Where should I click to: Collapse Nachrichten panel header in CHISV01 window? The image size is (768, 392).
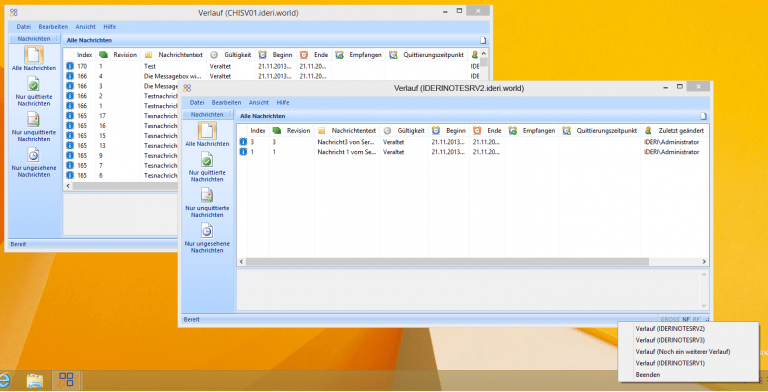[x=34, y=38]
